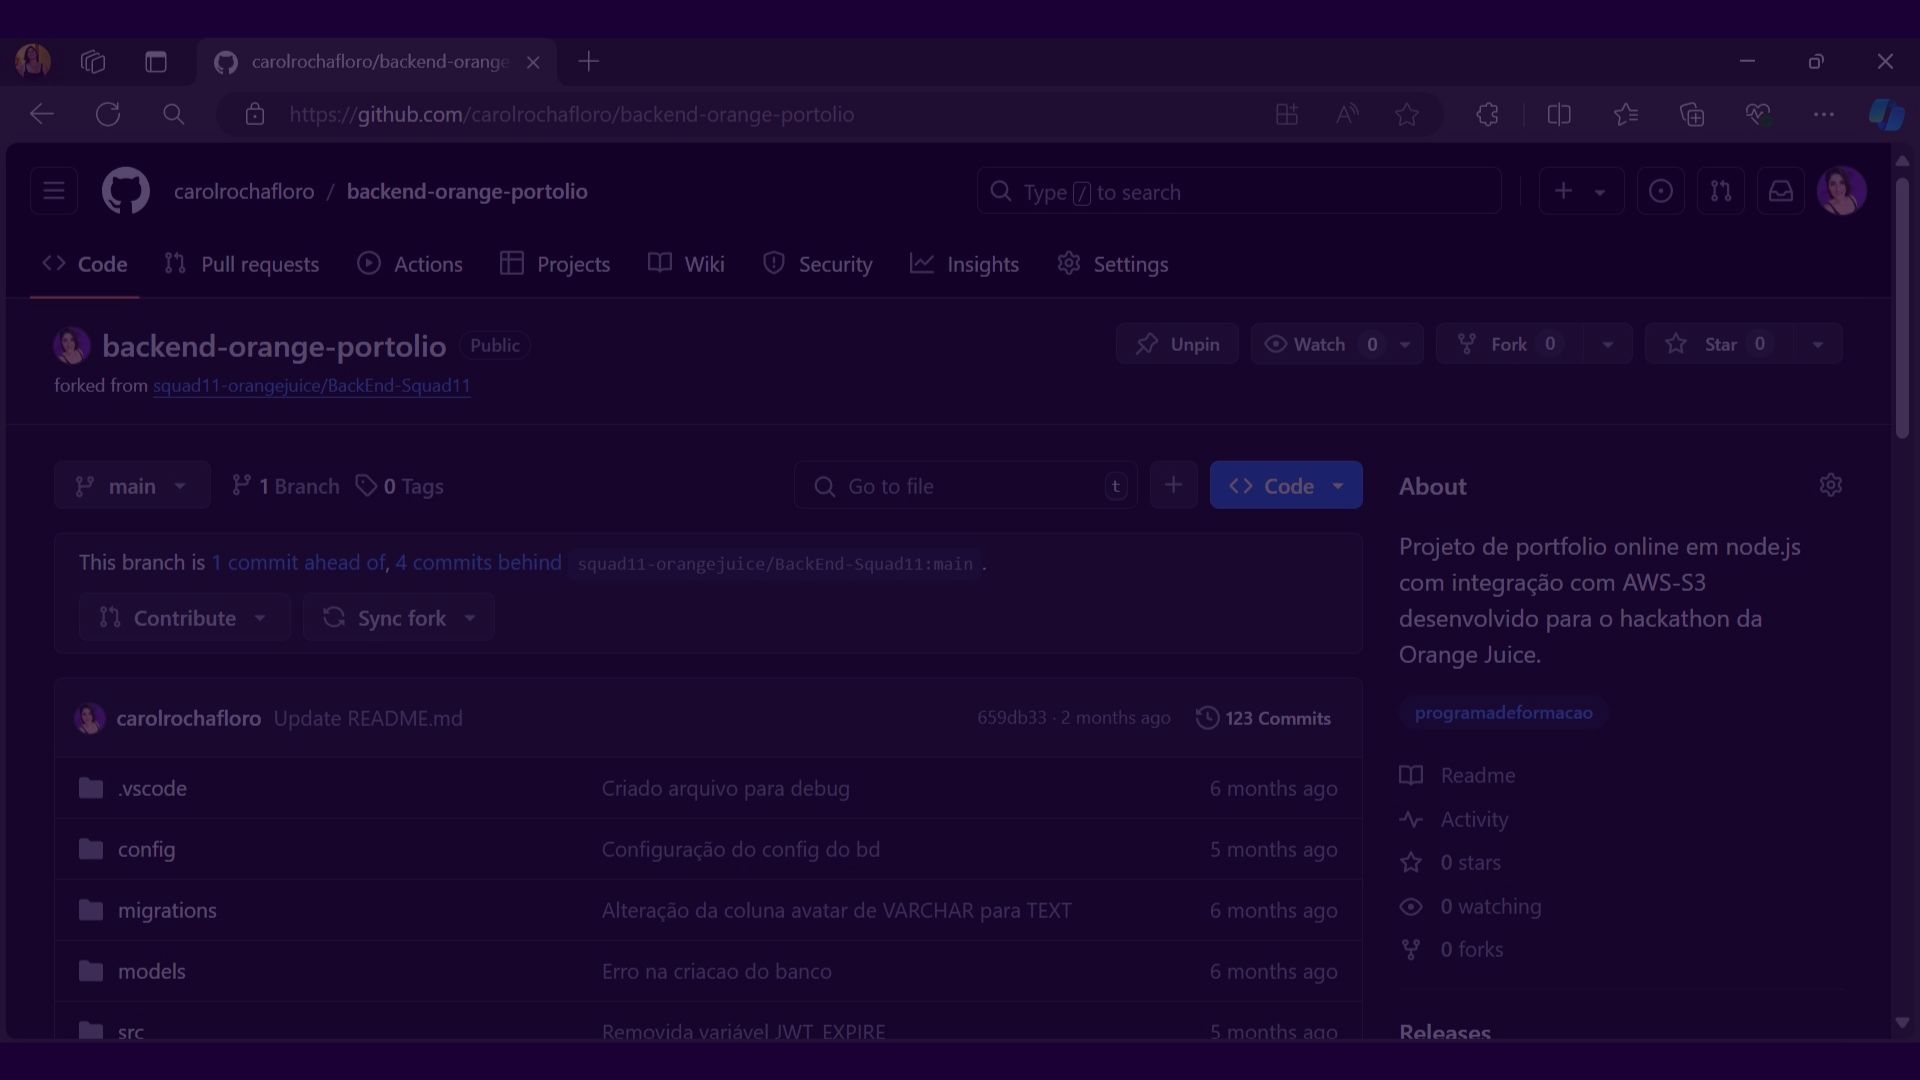Open the split screen icon

(x=1559, y=114)
